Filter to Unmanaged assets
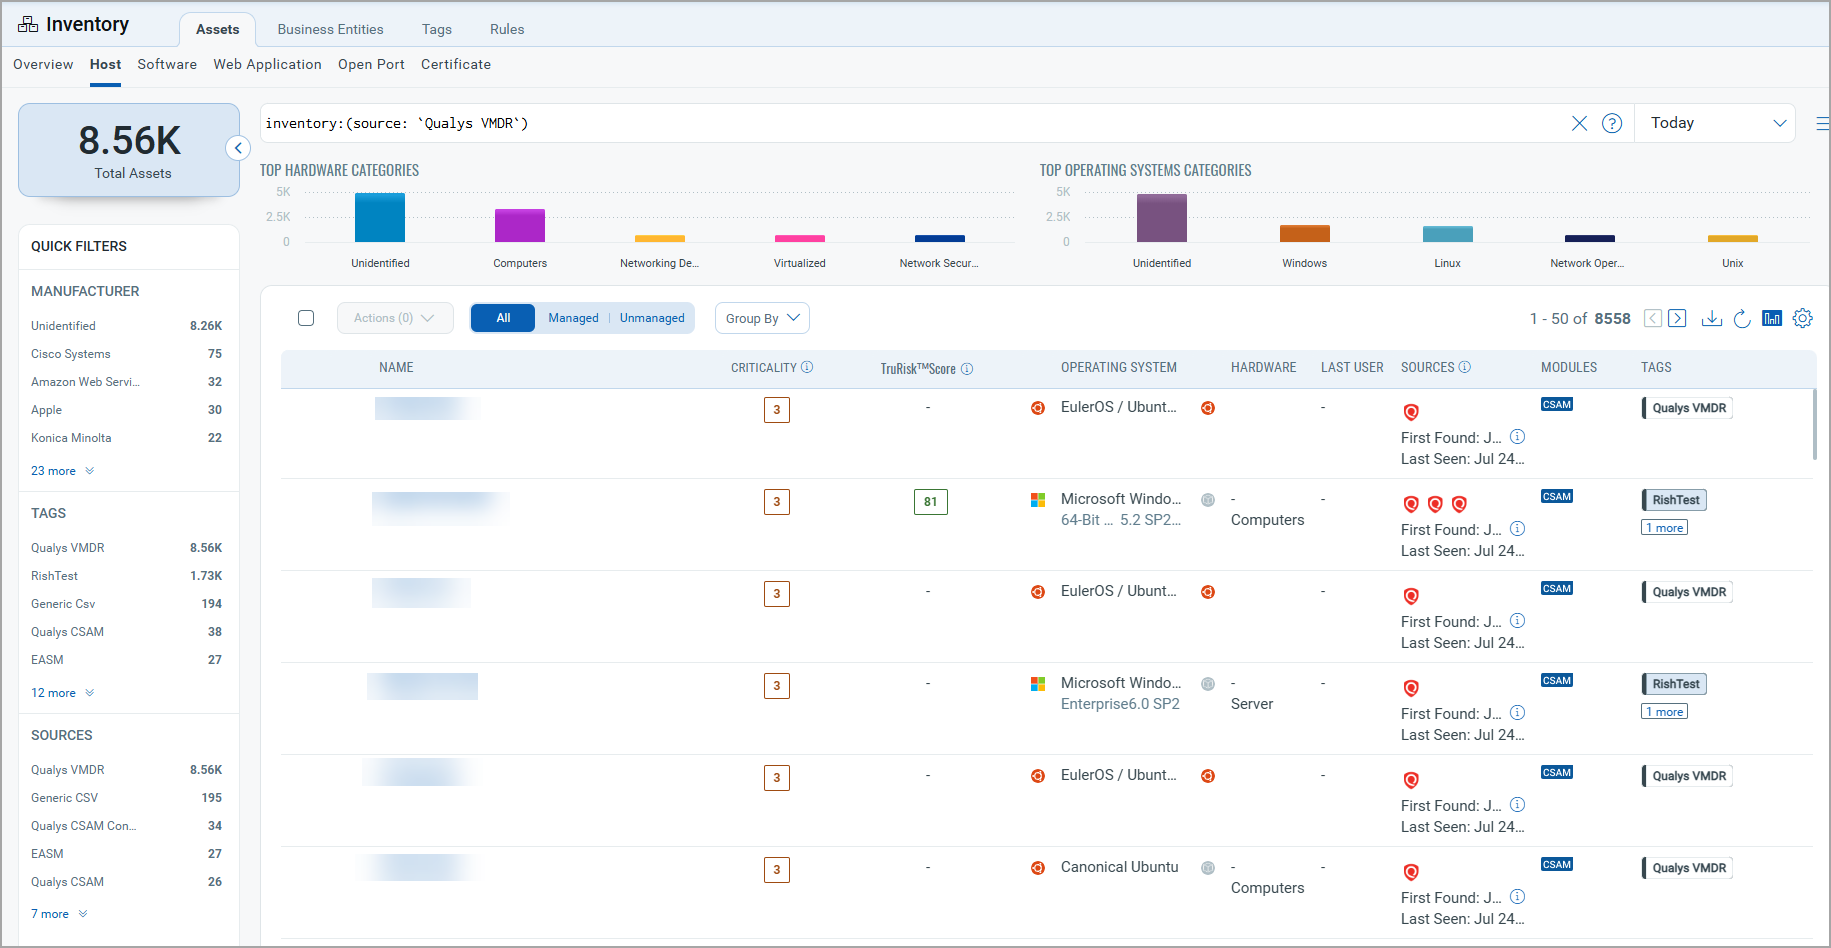Screen dimensions: 1831x948 pyautogui.click(x=652, y=318)
